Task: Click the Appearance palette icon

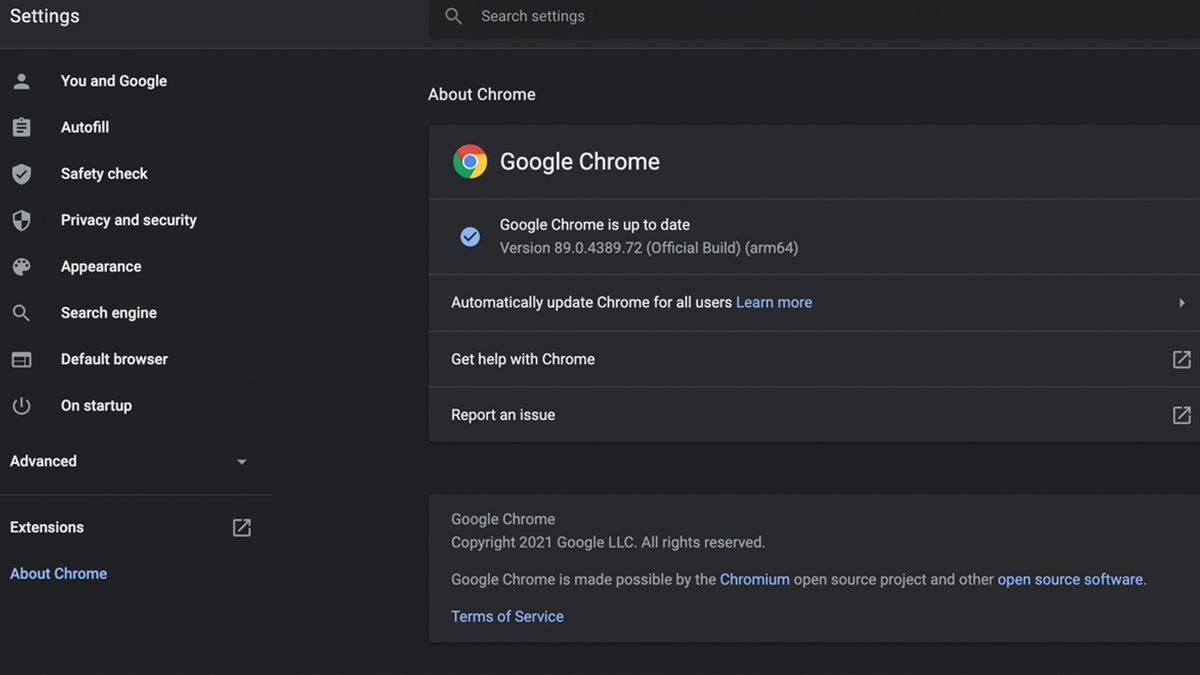Action: tap(22, 266)
